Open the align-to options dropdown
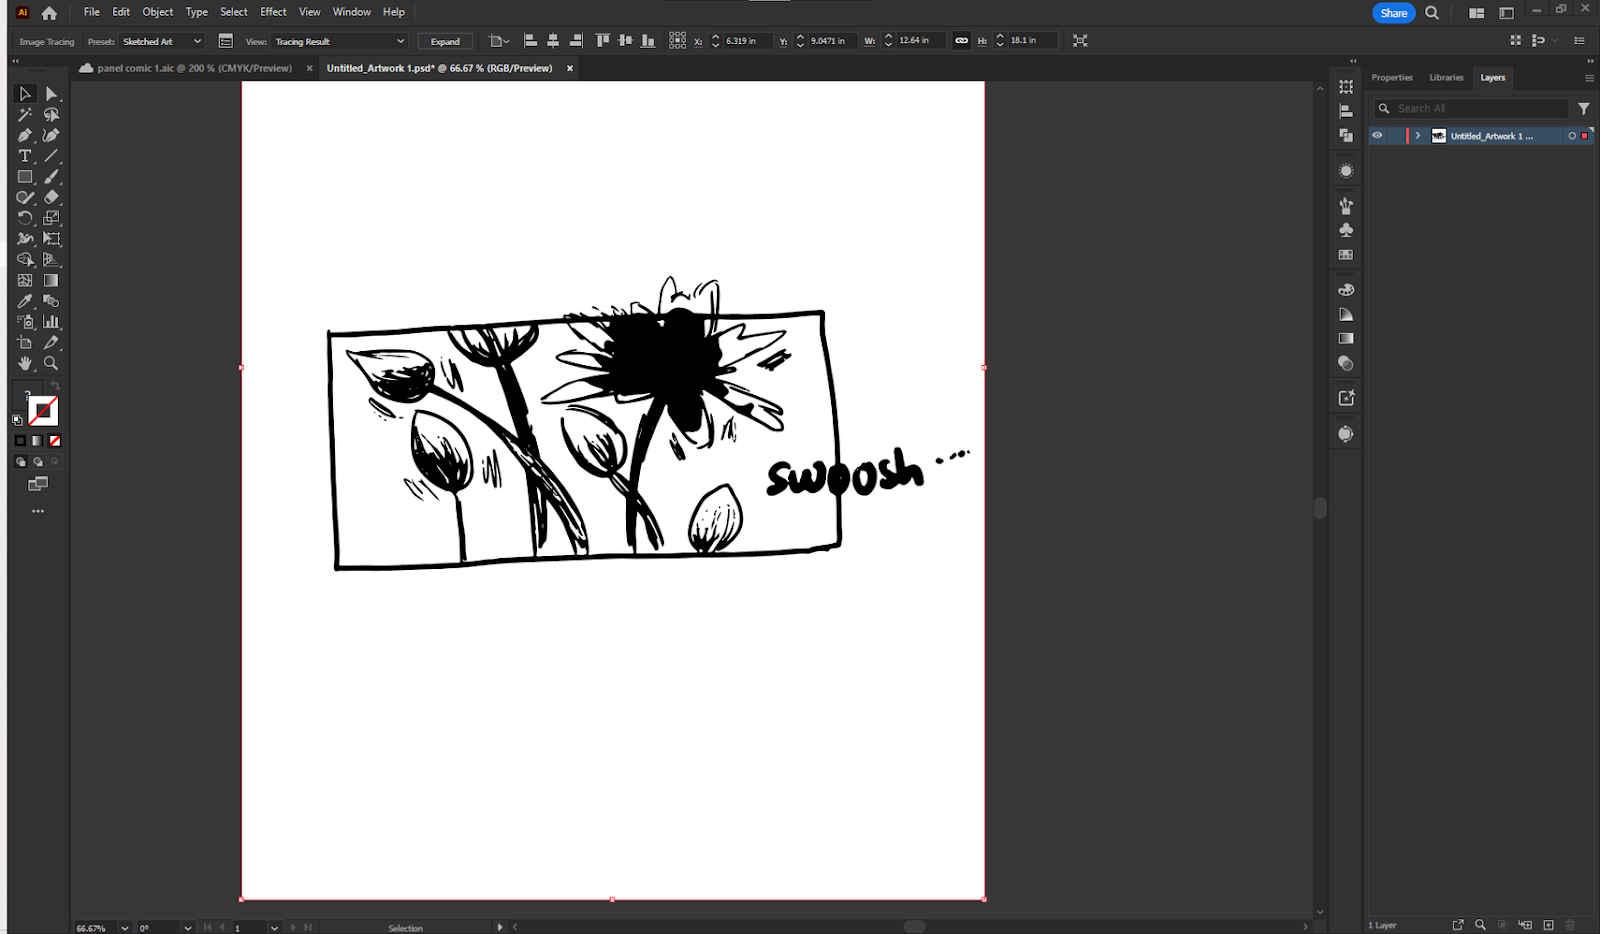 point(499,41)
